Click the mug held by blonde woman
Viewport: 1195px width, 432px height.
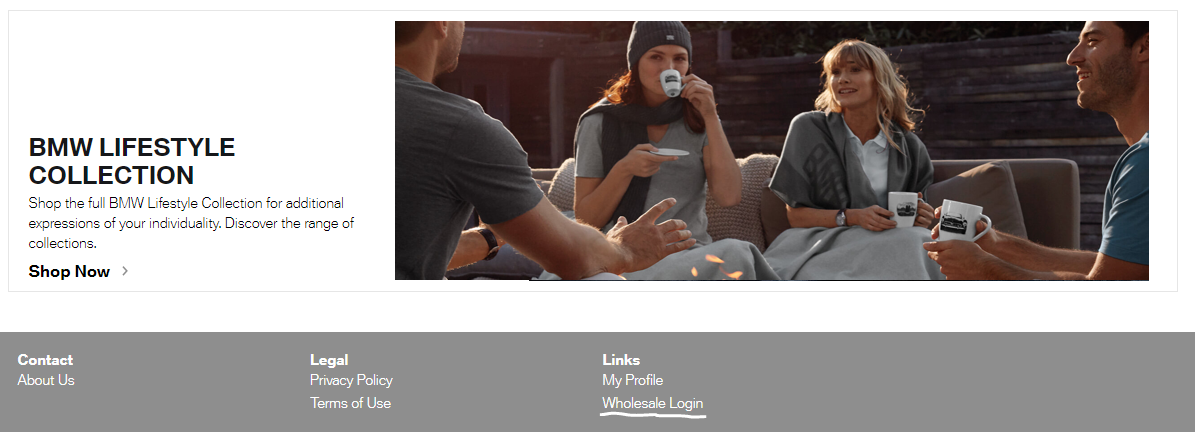pyautogui.click(x=902, y=209)
